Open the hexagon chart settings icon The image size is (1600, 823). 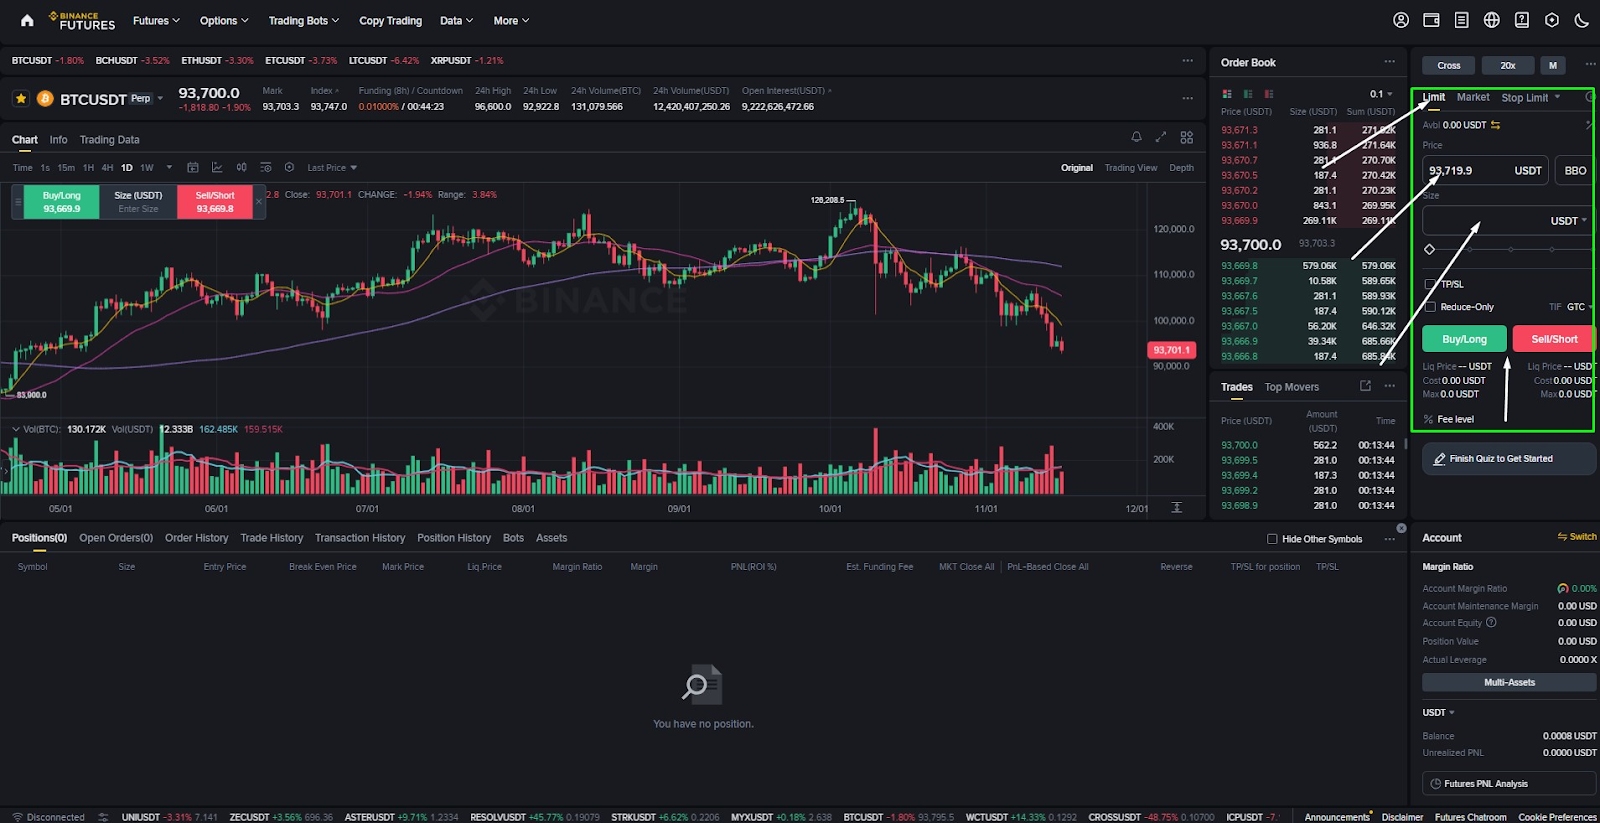[x=289, y=167]
